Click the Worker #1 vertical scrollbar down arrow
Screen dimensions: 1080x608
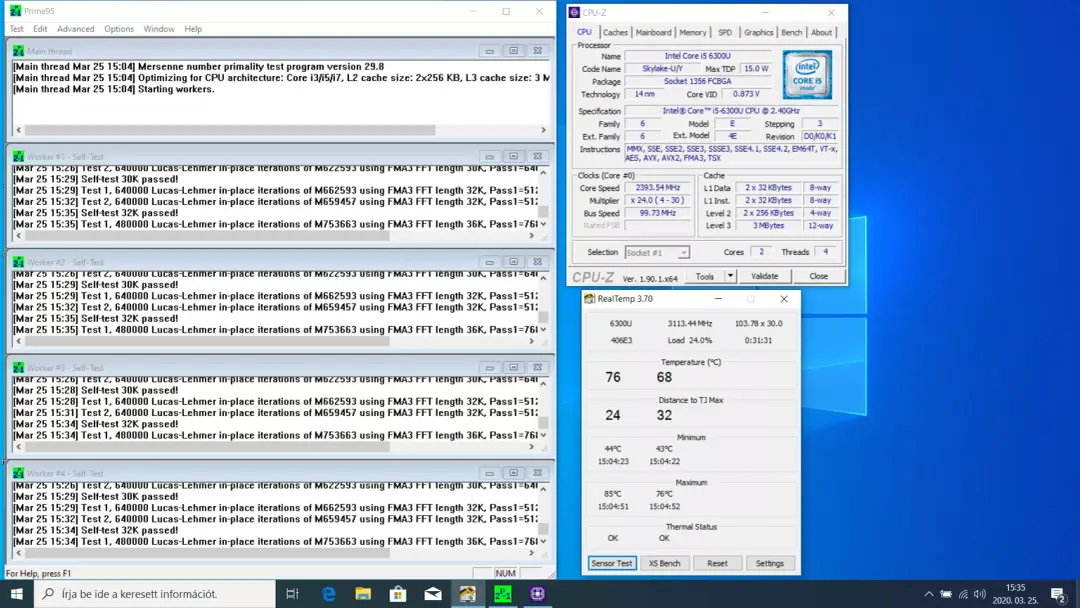543,224
